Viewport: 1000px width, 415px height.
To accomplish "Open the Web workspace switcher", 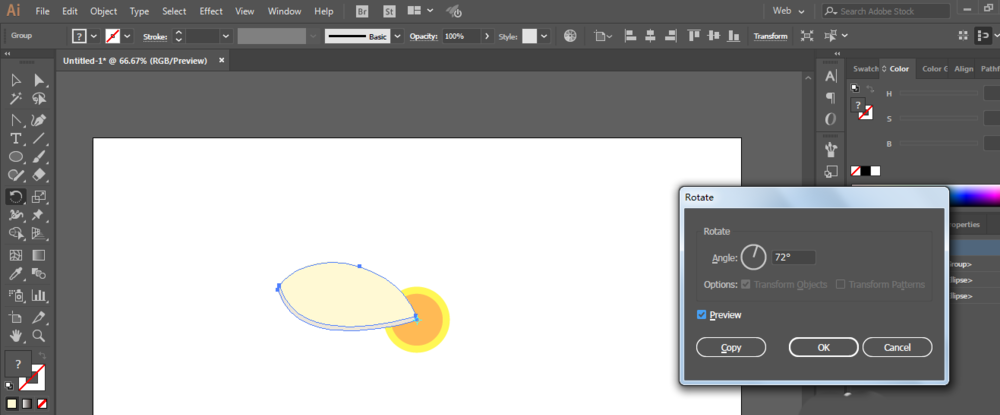I will point(788,11).
